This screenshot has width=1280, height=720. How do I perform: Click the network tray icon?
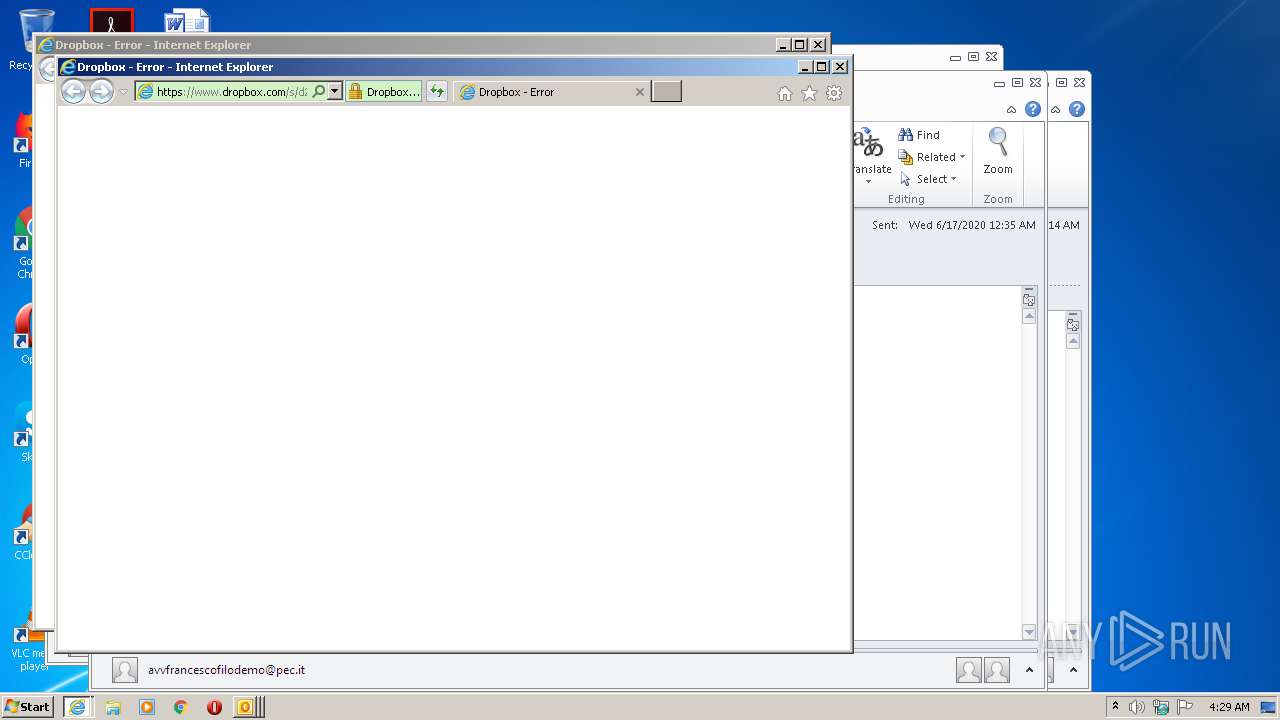1161,706
